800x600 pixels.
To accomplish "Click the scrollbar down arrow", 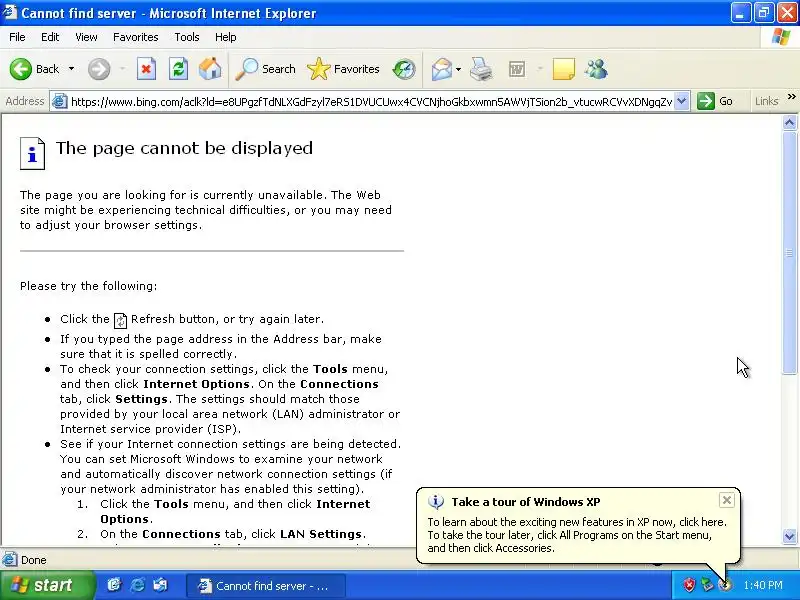I will pos(789,536).
